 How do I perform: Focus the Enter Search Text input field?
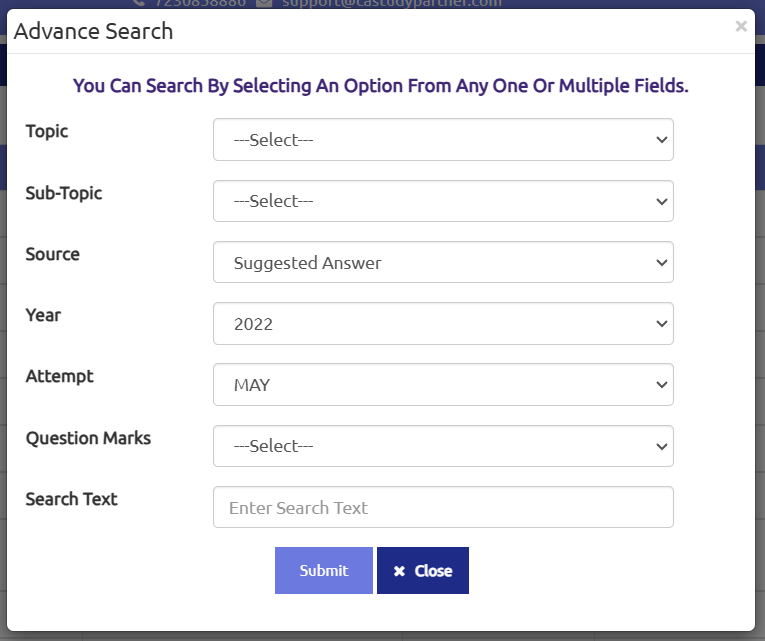click(443, 507)
